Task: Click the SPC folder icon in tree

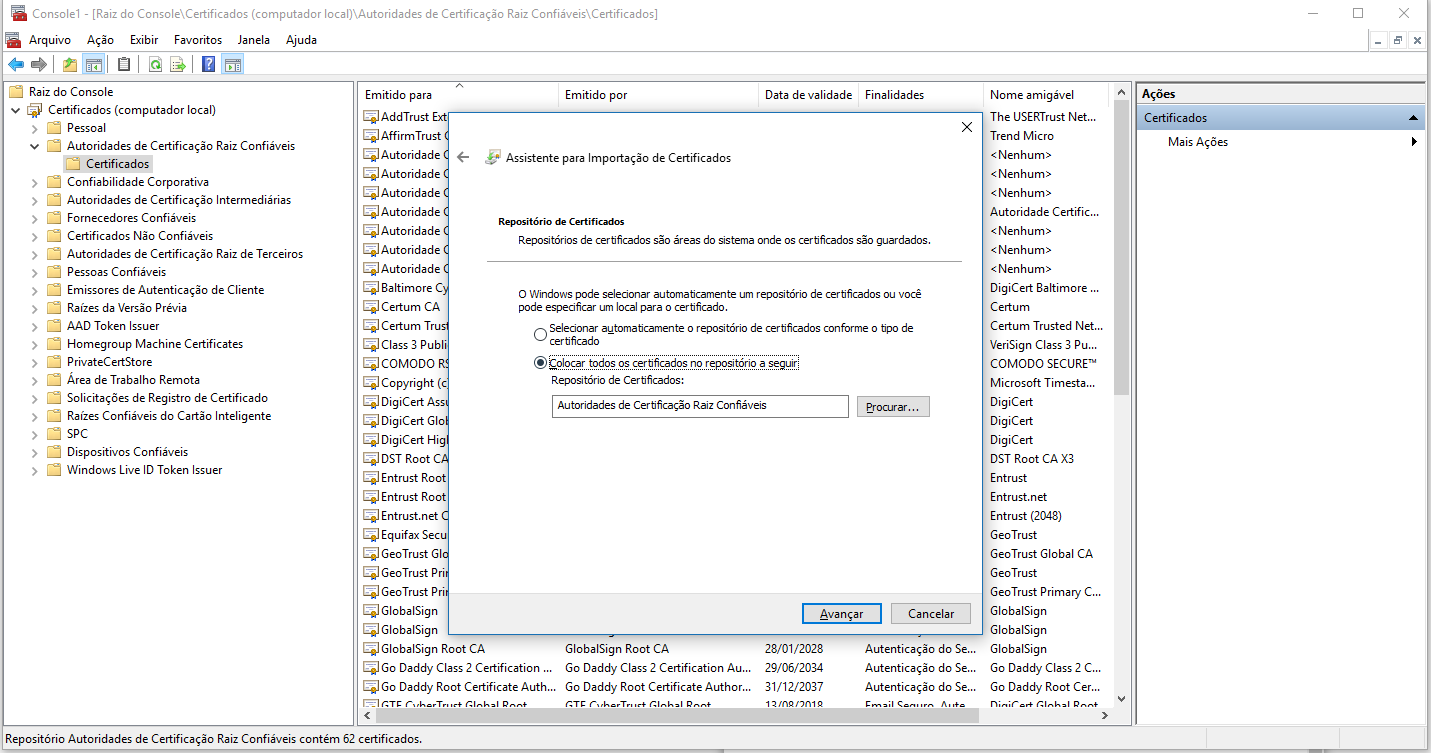Action: [x=54, y=434]
